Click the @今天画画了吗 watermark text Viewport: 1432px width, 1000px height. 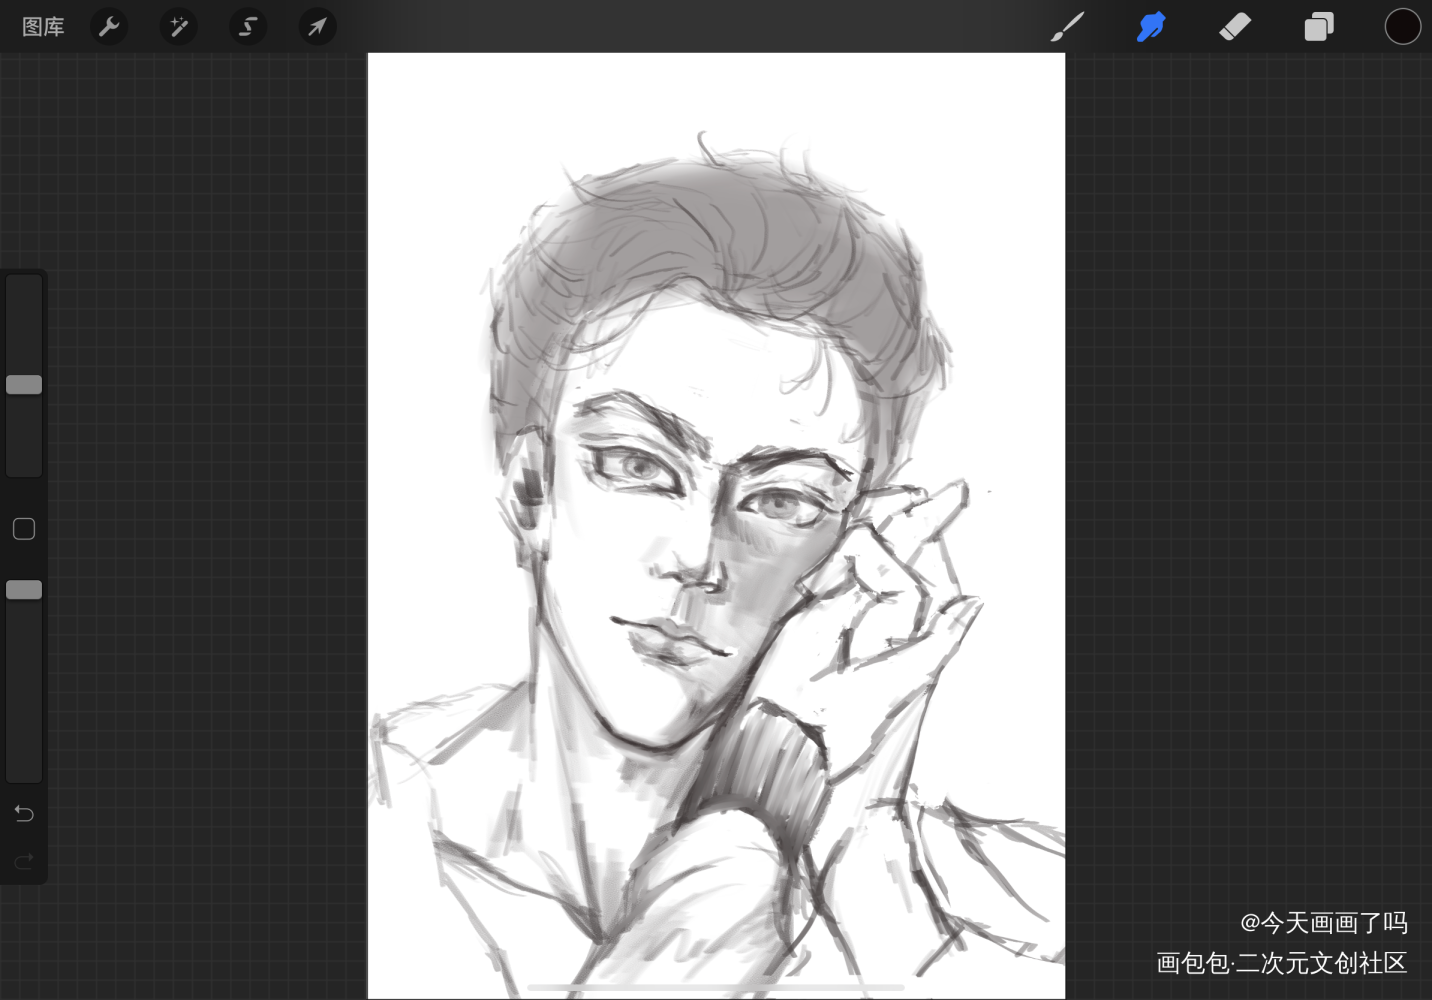[1323, 922]
